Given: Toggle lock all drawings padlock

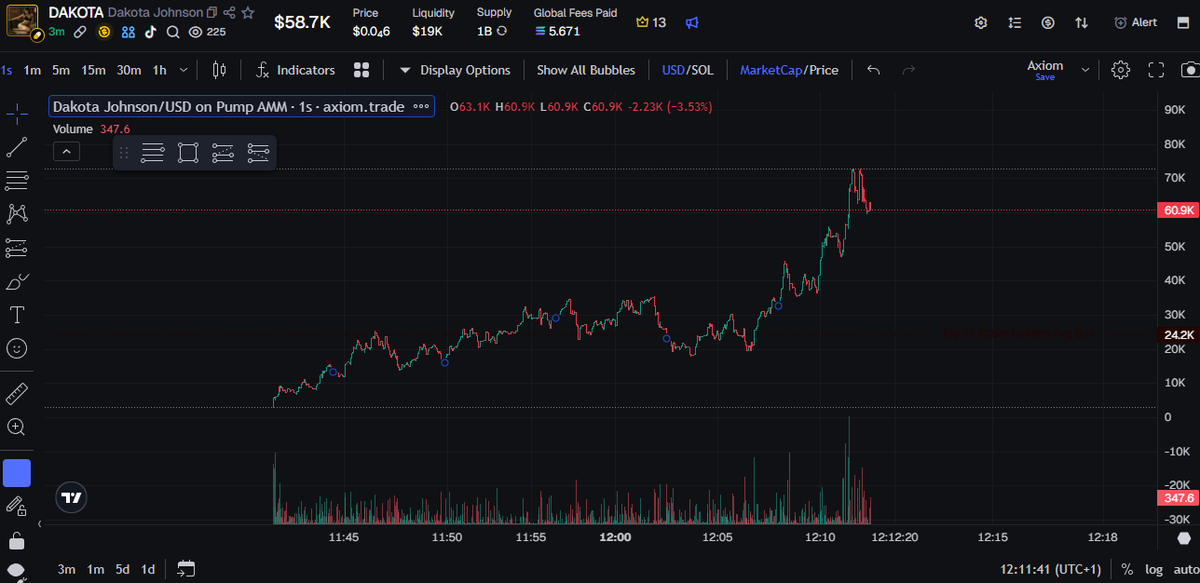Looking at the screenshot, I should (x=17, y=541).
